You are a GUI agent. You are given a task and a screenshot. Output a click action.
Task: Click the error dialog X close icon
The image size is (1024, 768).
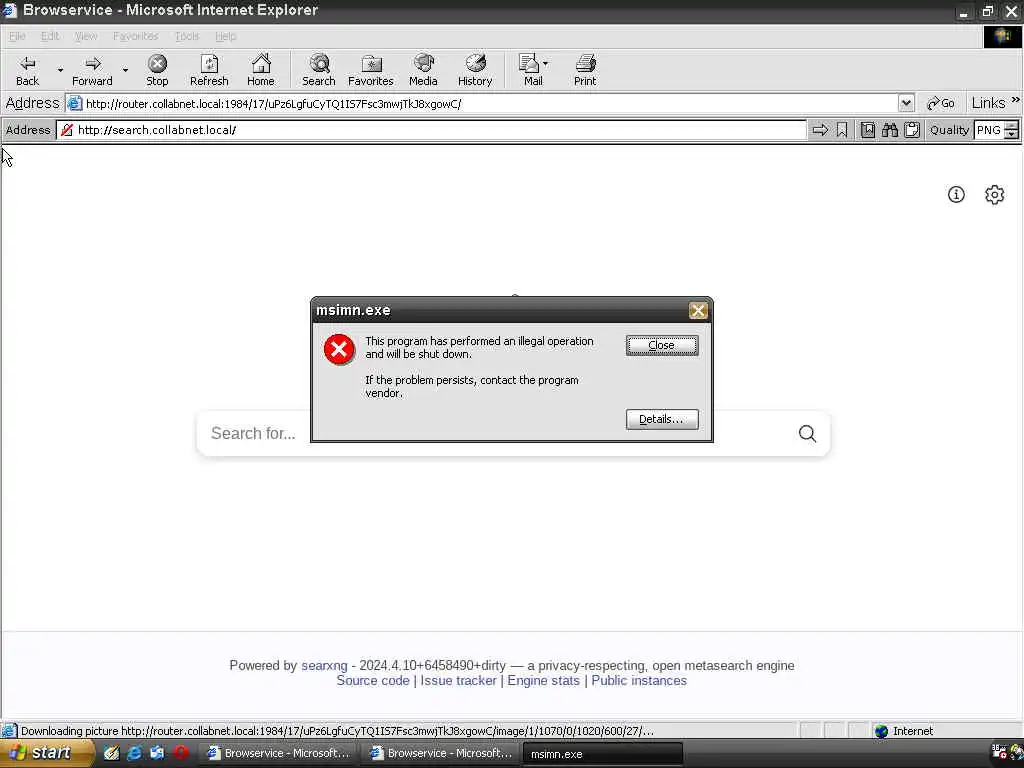point(697,310)
